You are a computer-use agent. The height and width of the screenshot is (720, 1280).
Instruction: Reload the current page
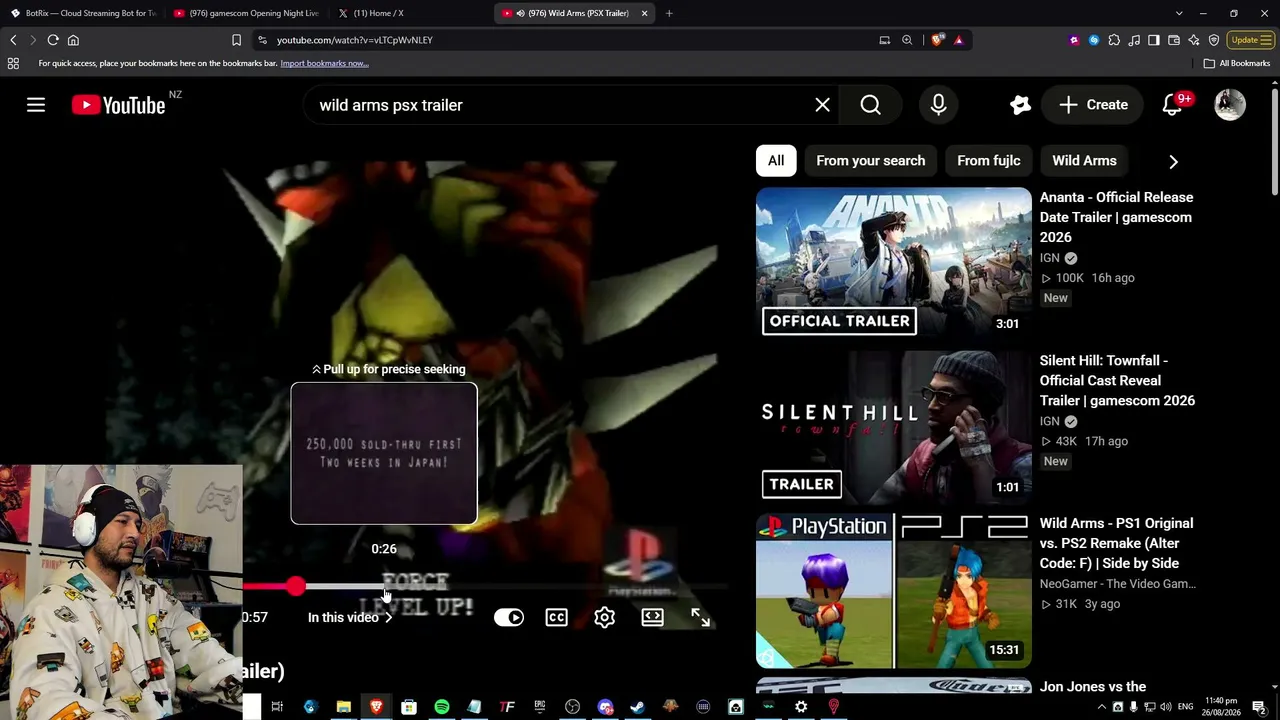(x=53, y=40)
